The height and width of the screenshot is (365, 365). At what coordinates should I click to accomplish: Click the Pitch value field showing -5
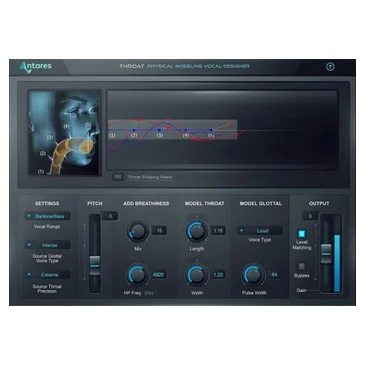[110, 216]
